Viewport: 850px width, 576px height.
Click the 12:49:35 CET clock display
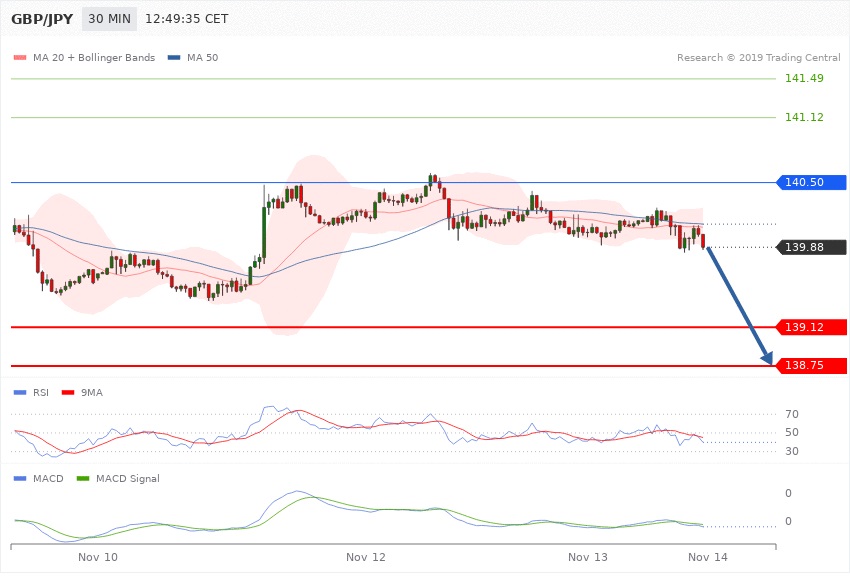coord(187,19)
